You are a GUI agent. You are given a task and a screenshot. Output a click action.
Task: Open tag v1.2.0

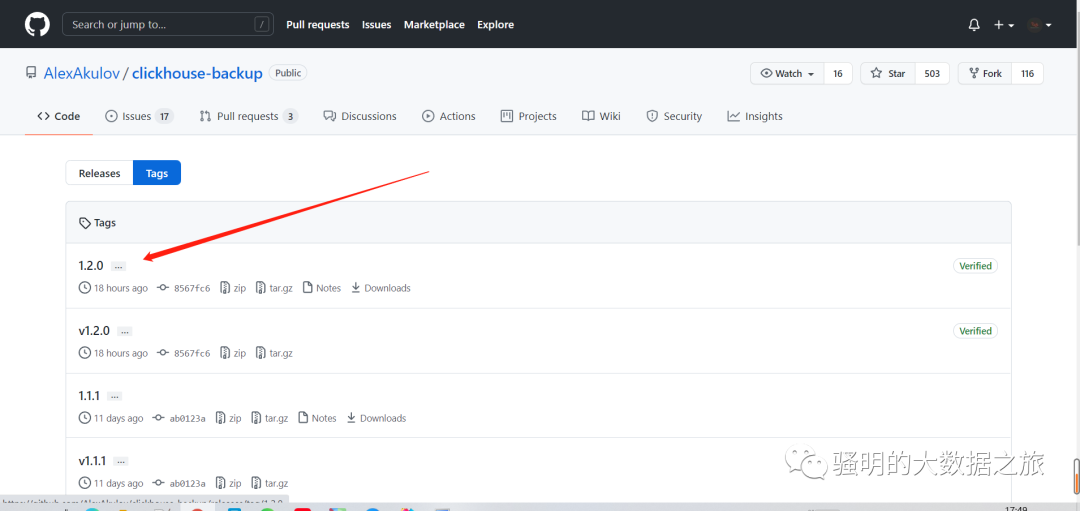coord(94,331)
